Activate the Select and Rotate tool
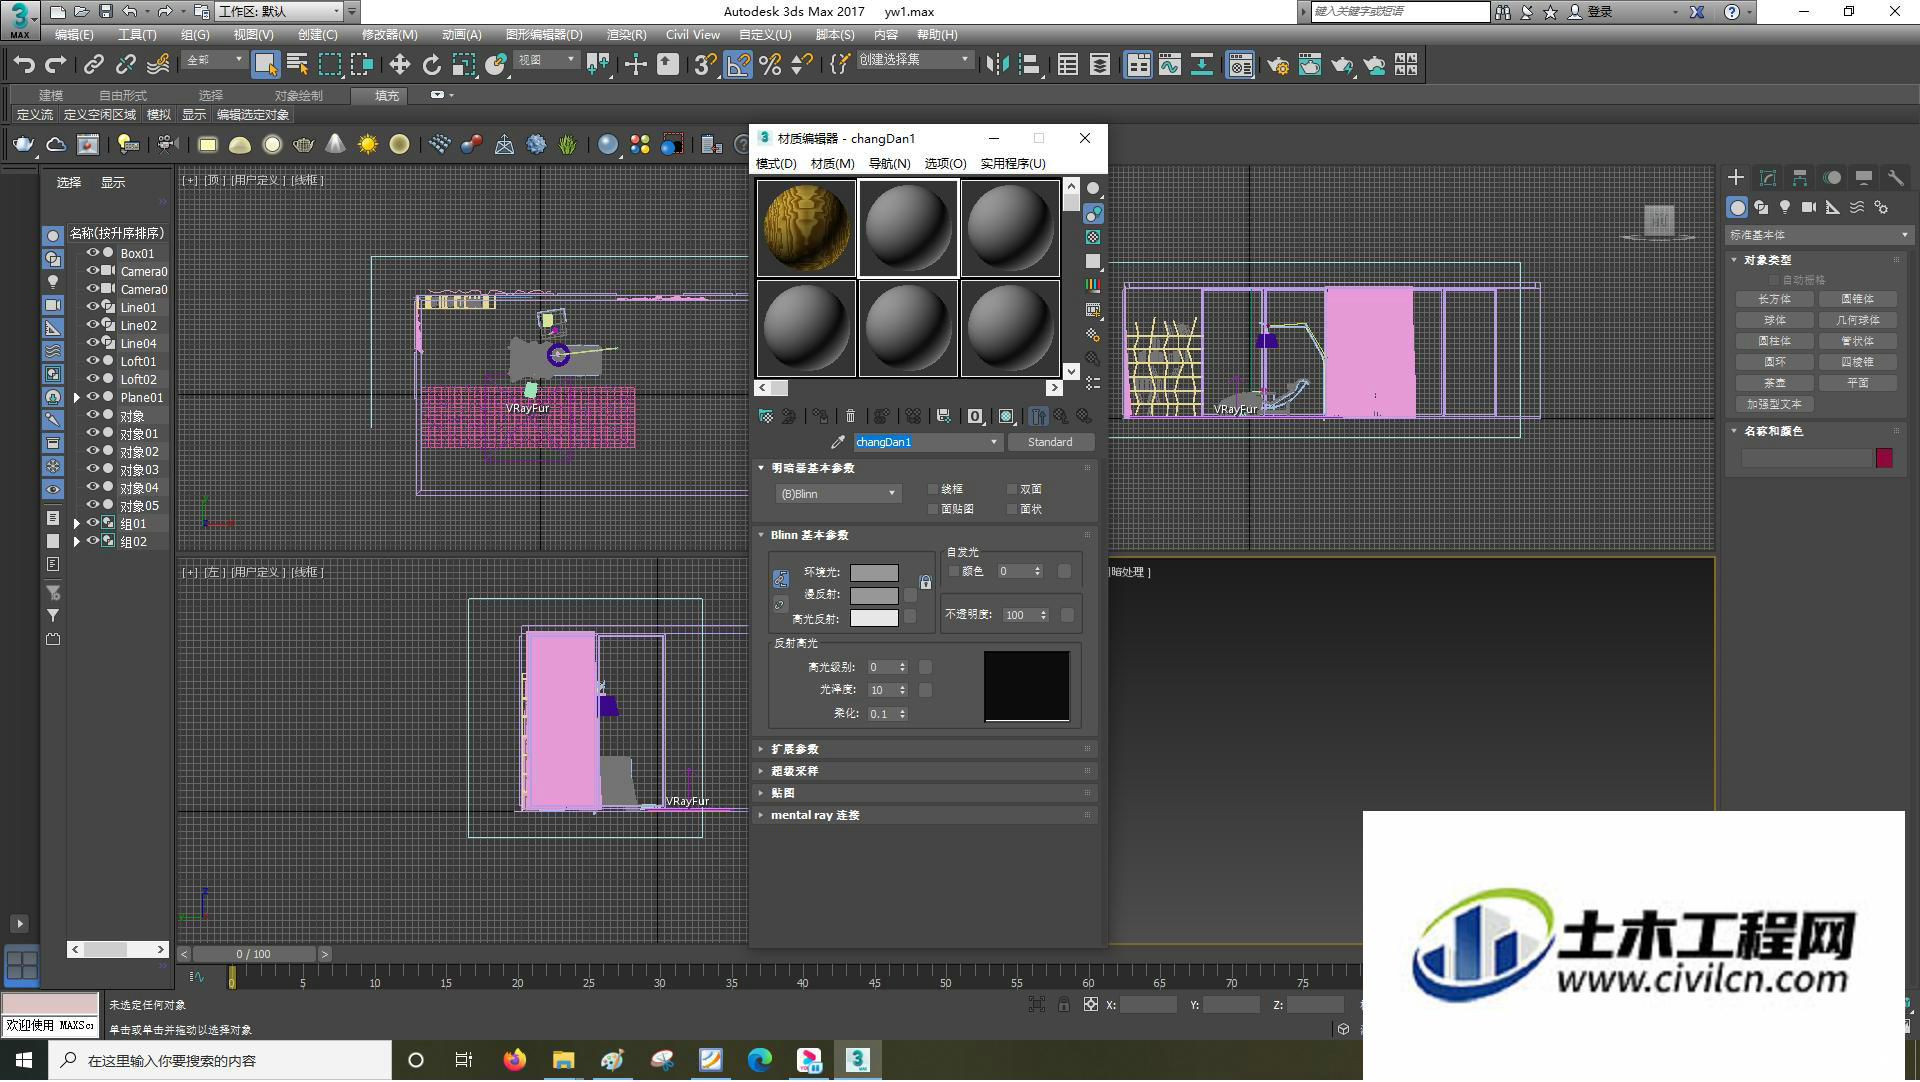Image resolution: width=1920 pixels, height=1082 pixels. [x=431, y=65]
